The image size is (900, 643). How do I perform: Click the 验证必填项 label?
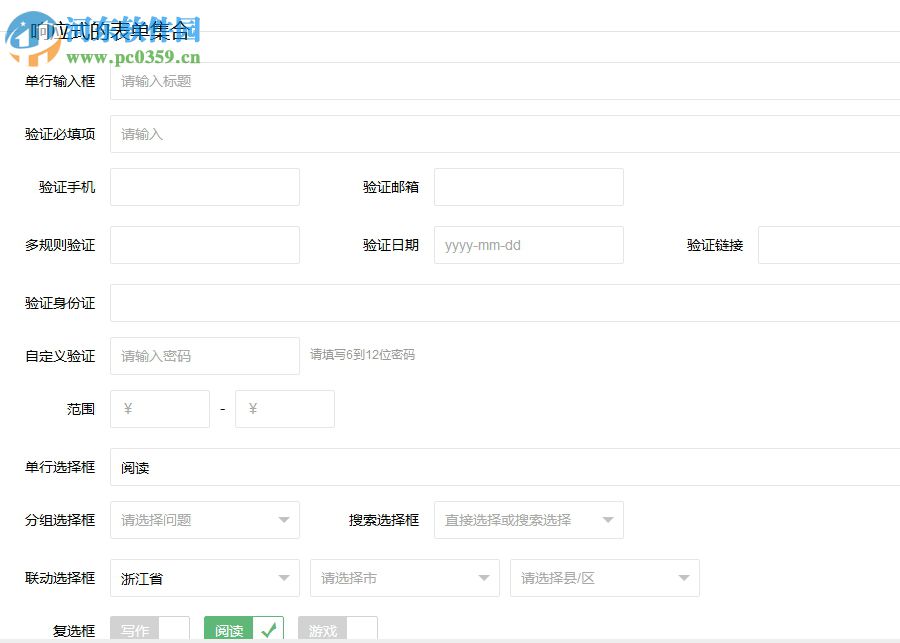pos(60,134)
